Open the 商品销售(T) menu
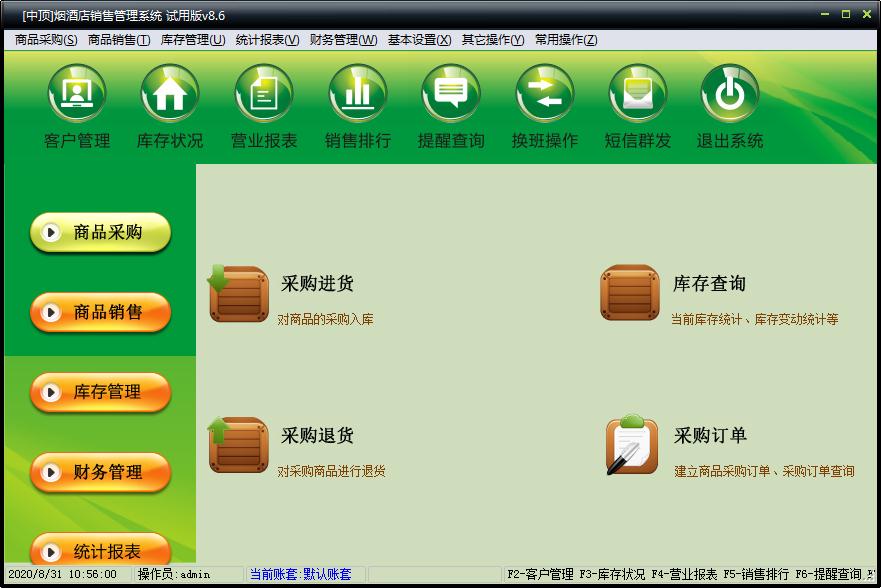881x588 pixels. 119,40
